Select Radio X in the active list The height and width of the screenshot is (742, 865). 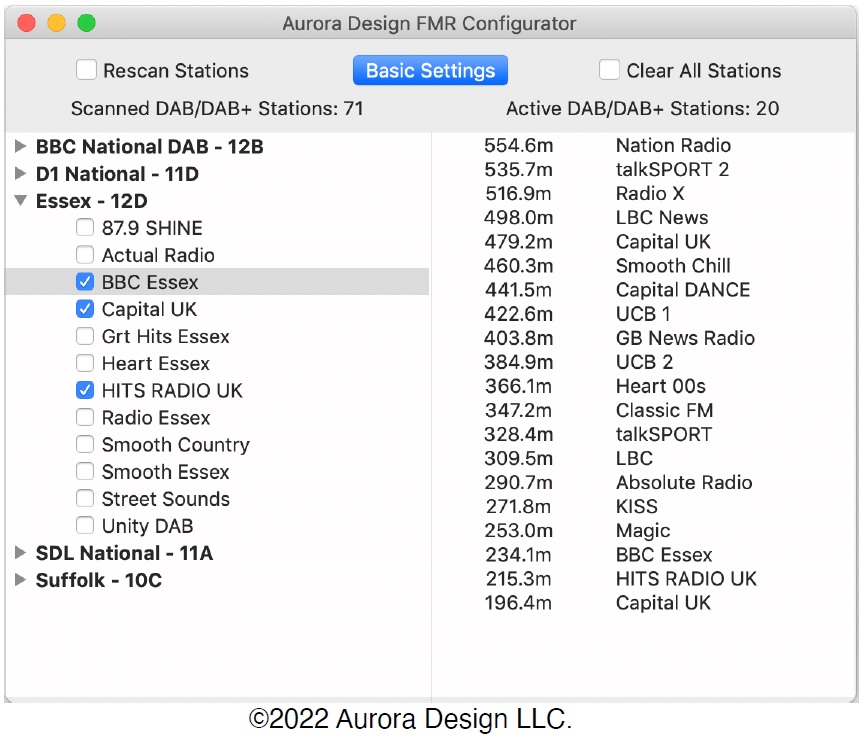[x=650, y=193]
